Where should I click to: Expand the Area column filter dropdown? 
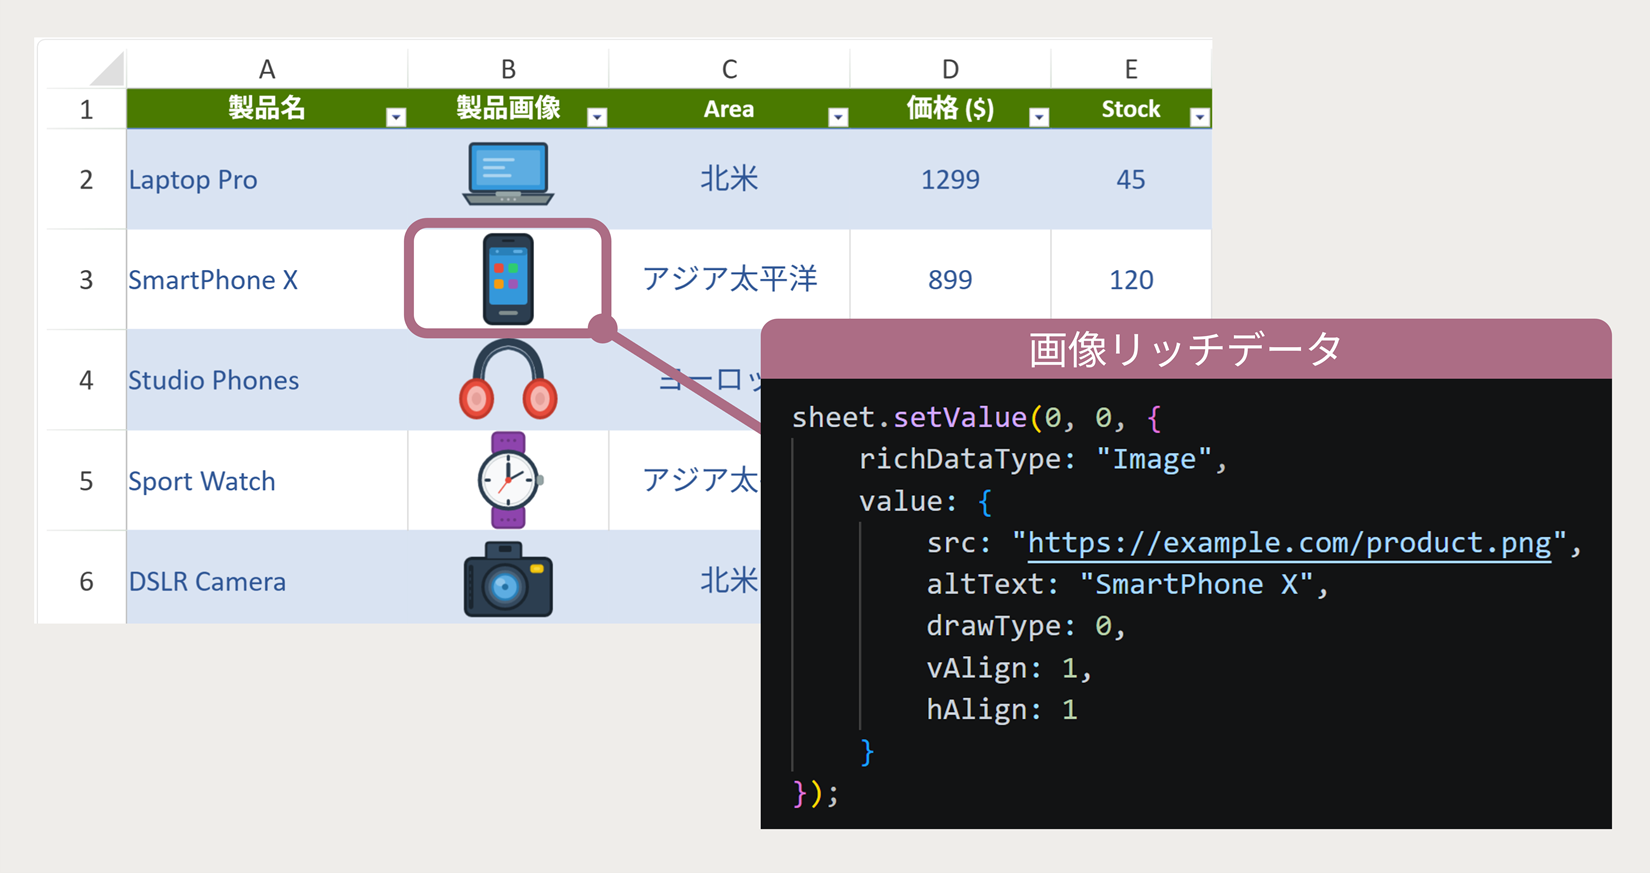click(838, 117)
